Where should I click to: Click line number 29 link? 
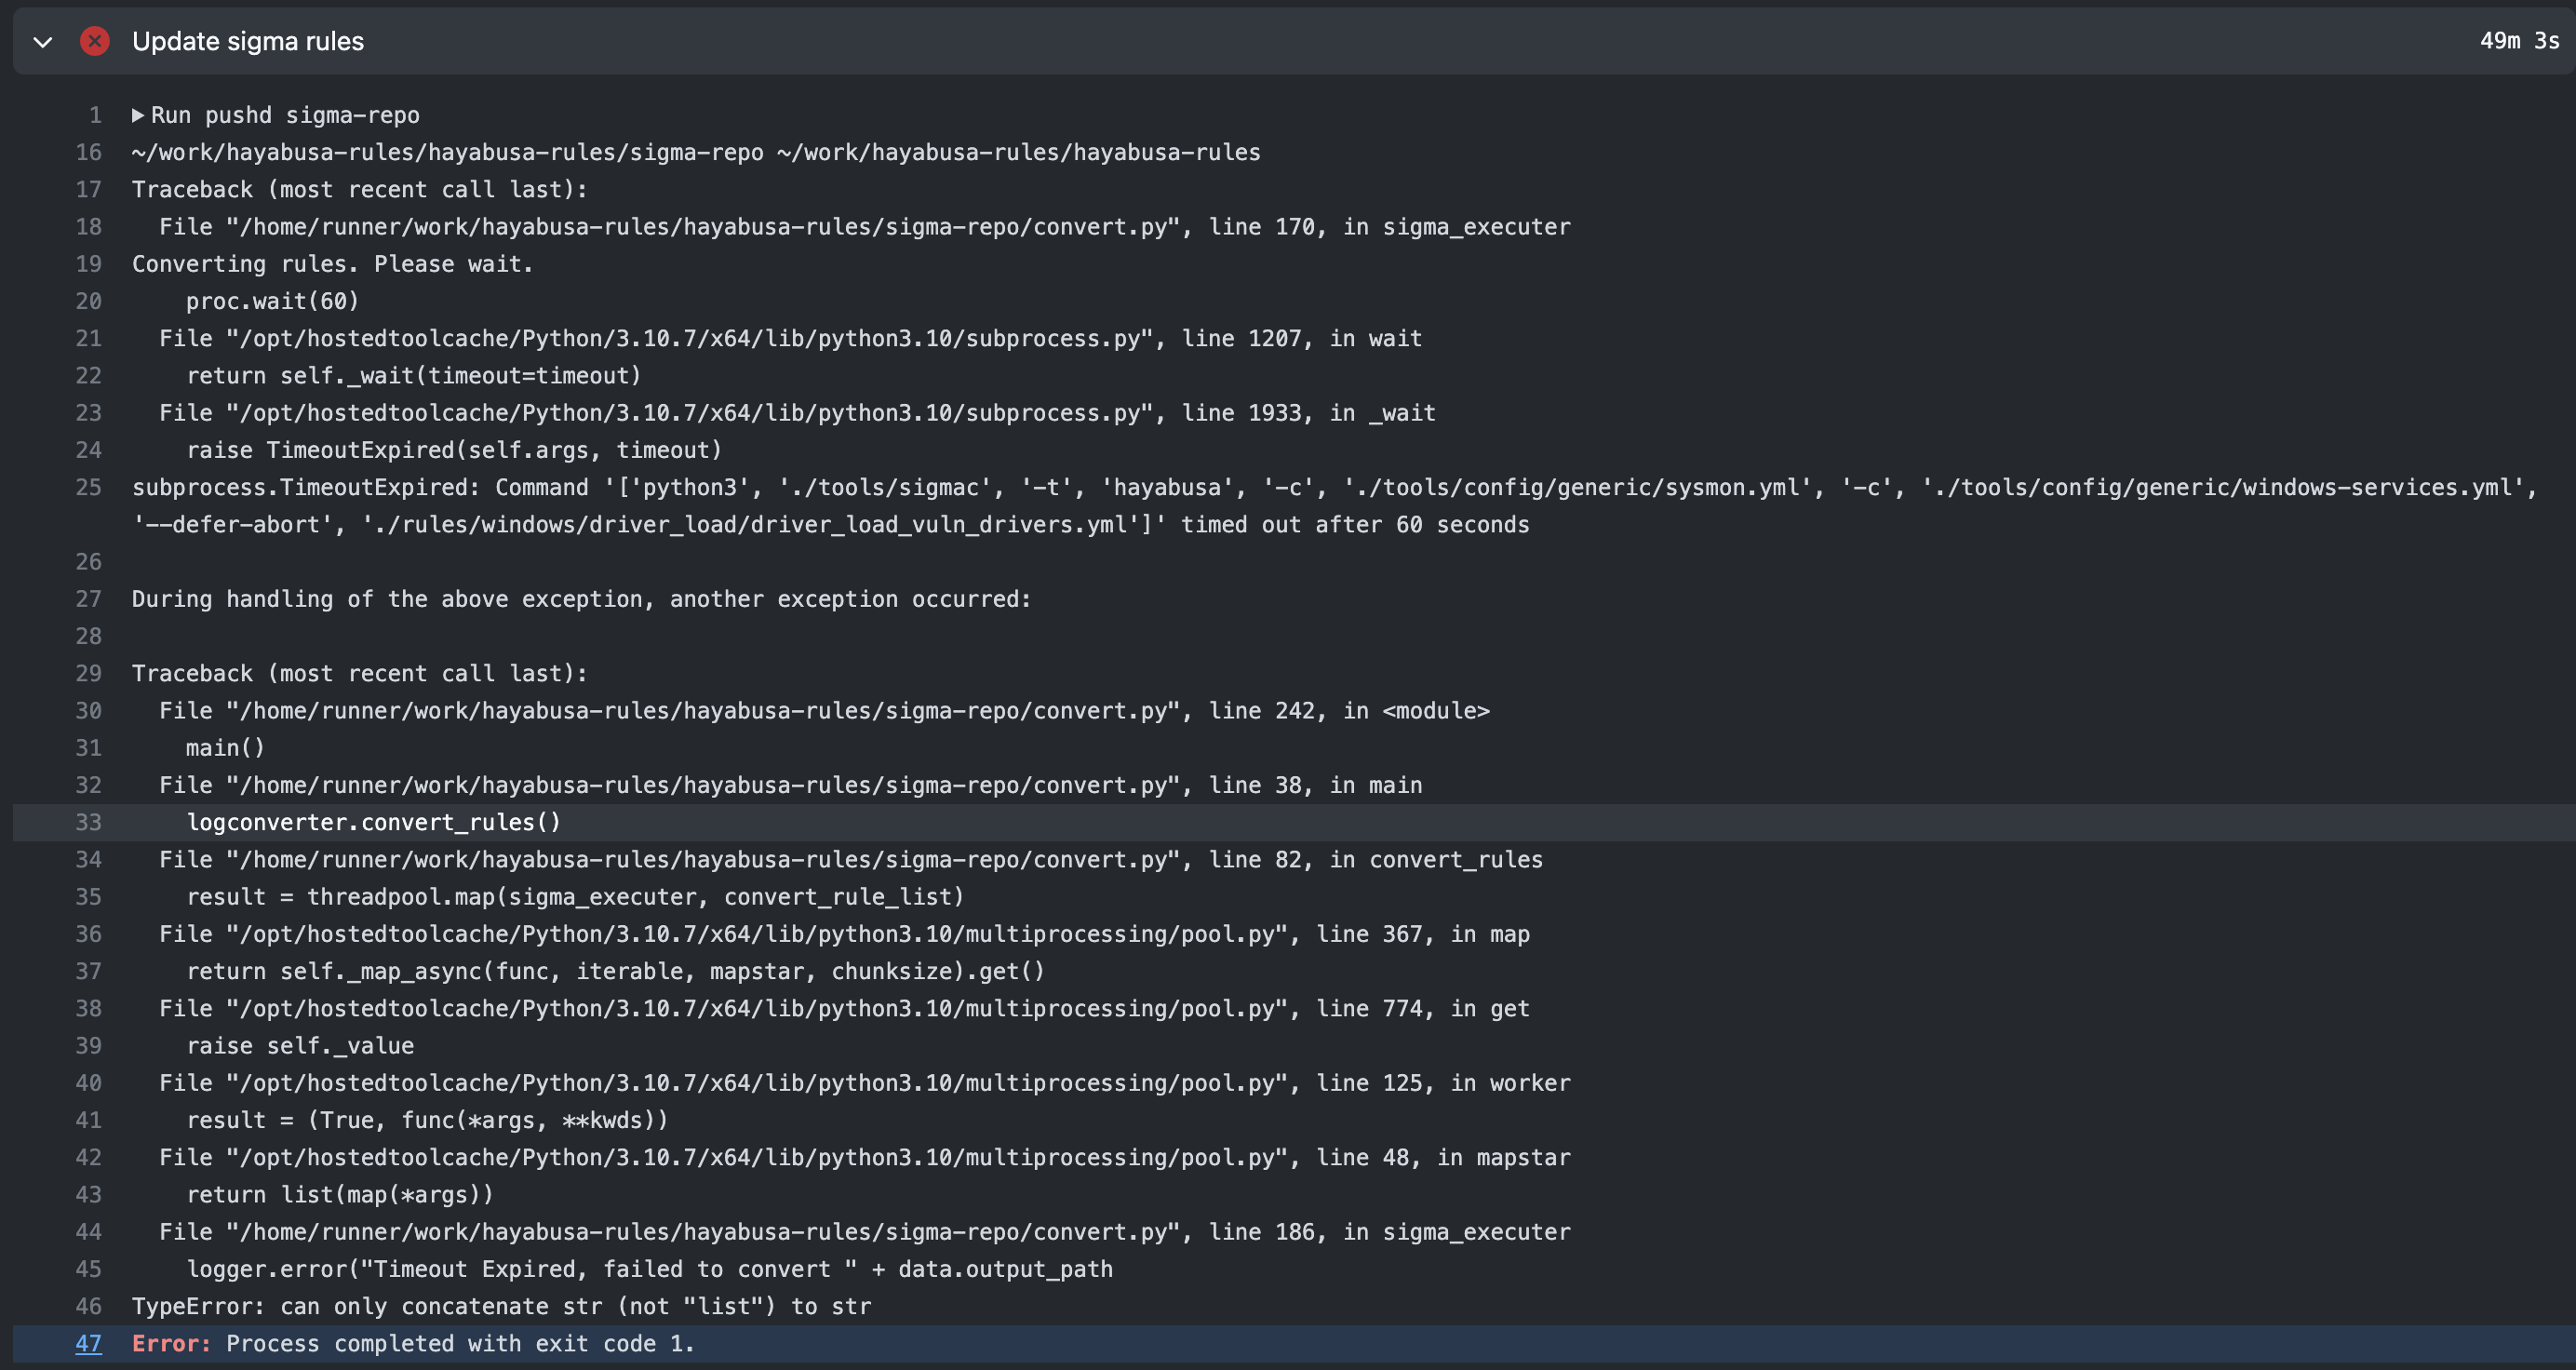(x=88, y=673)
